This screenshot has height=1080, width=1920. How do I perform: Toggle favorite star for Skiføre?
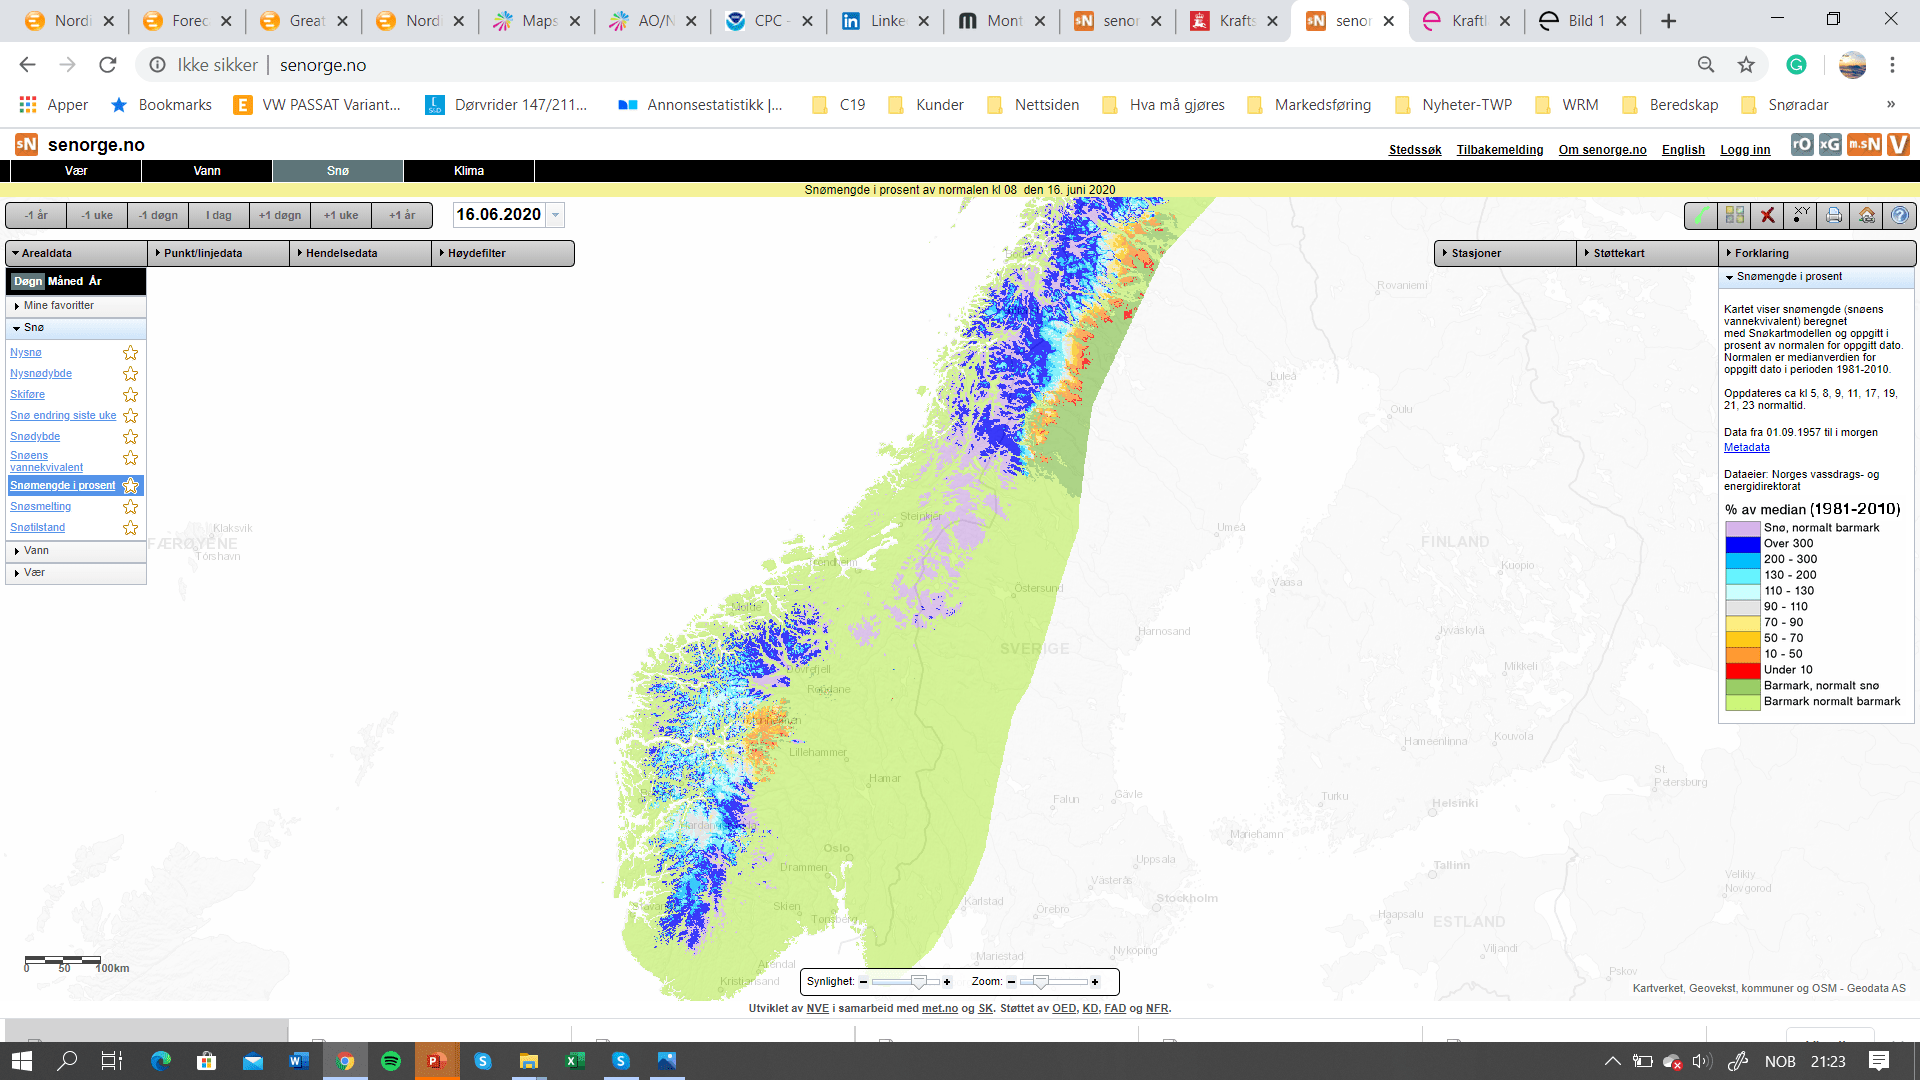coord(130,395)
